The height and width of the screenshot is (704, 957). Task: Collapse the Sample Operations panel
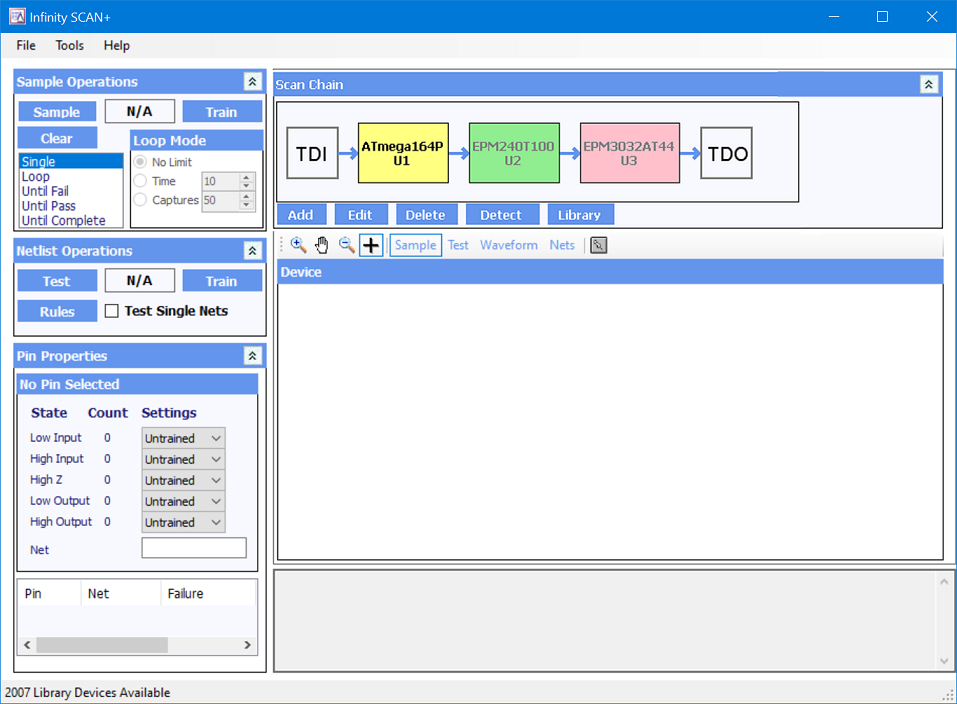coord(252,82)
